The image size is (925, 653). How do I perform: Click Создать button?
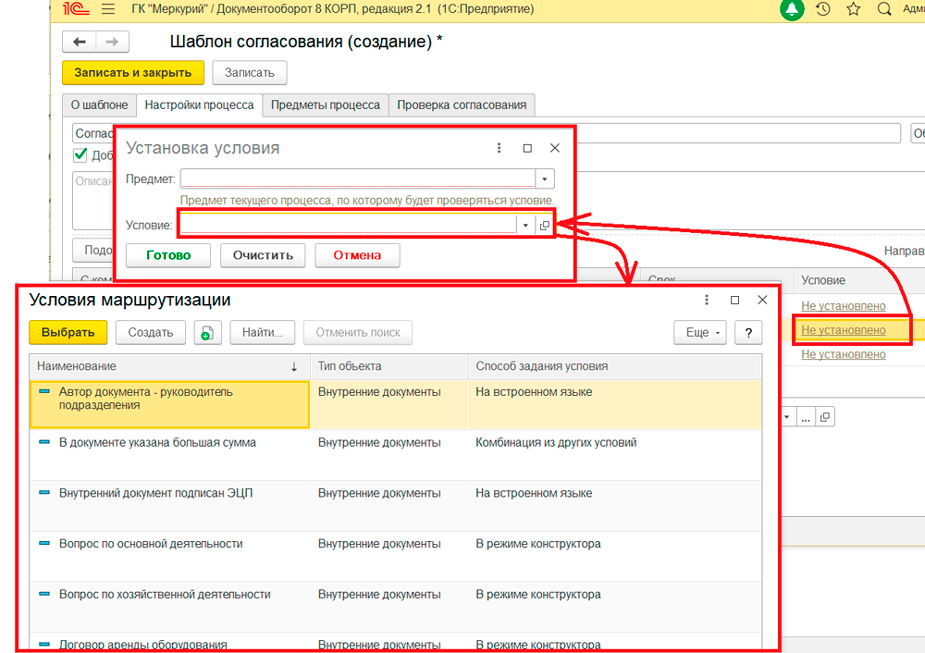click(x=150, y=333)
